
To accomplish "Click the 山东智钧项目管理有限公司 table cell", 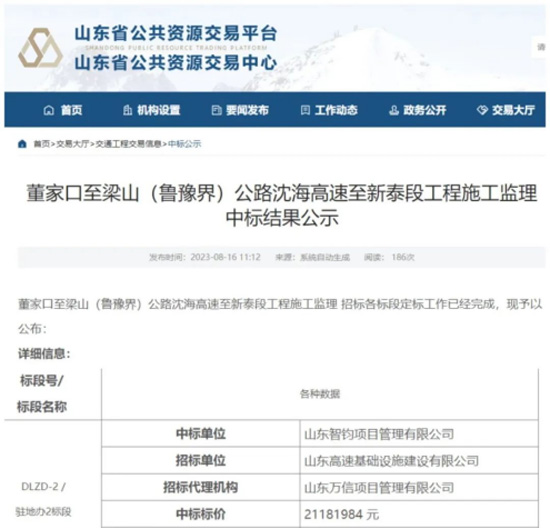I will [x=419, y=434].
